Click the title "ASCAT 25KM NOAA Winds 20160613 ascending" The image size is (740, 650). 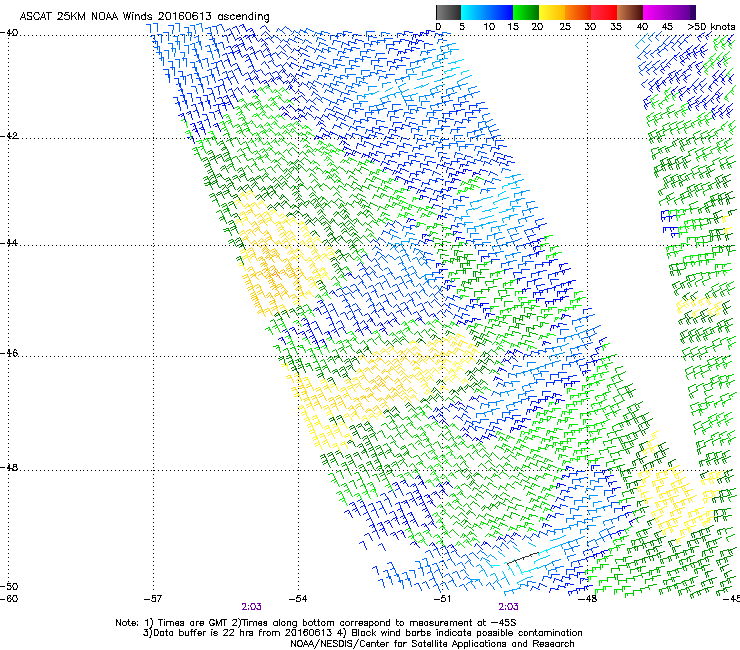point(144,17)
